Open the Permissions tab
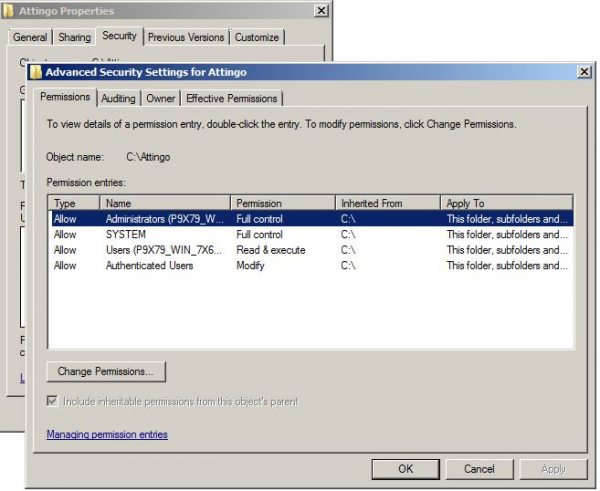The width and height of the screenshot is (600, 491). coord(67,97)
